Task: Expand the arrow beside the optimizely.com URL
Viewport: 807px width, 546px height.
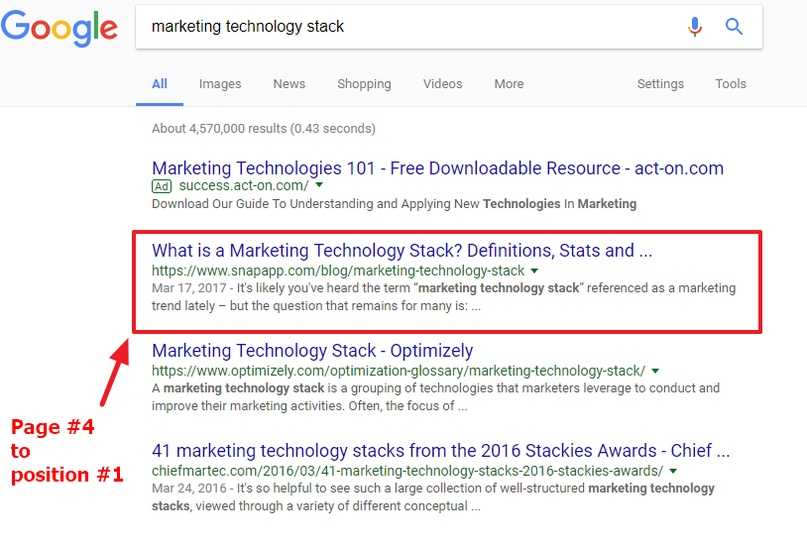Action: tap(655, 371)
